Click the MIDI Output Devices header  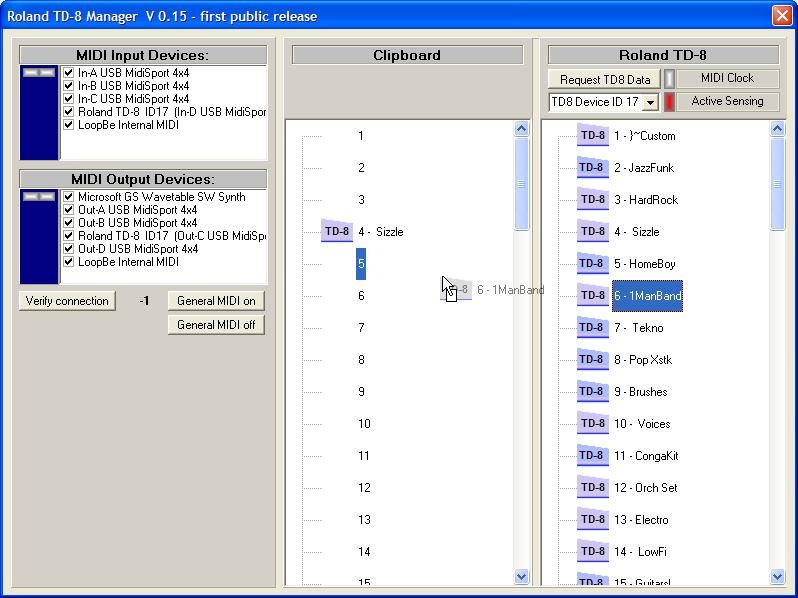(143, 179)
